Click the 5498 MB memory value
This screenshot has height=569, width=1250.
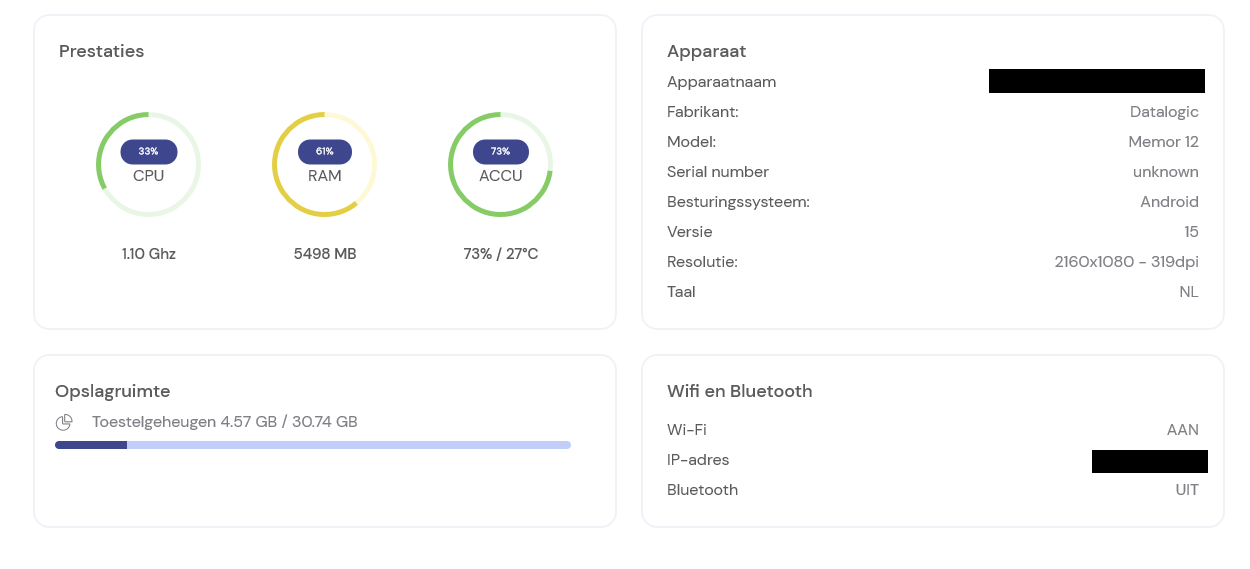[x=324, y=254]
